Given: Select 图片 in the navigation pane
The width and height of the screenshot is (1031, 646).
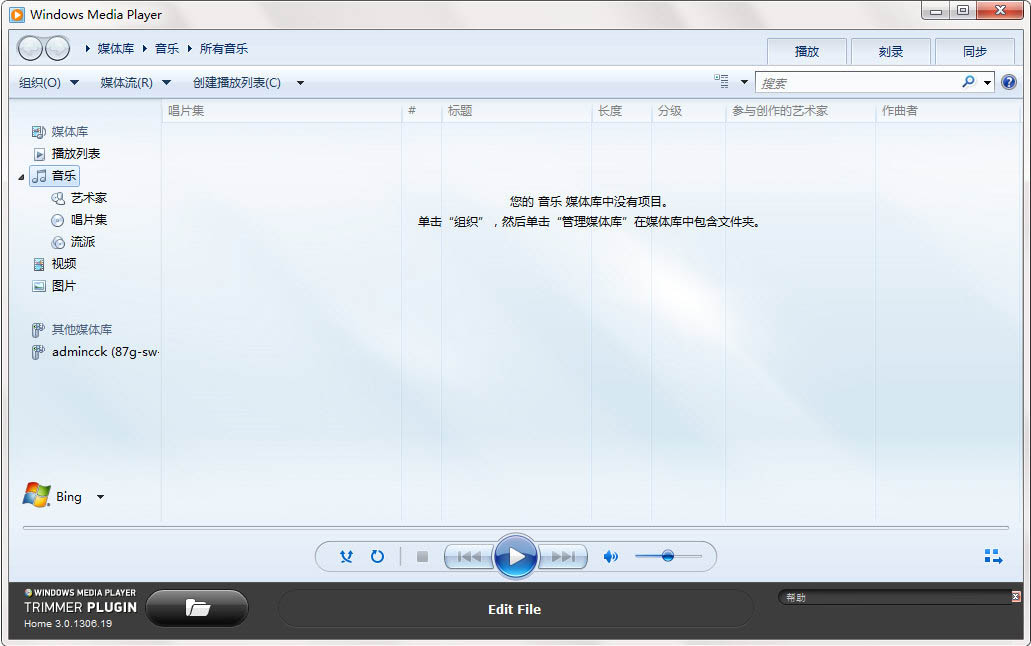Looking at the screenshot, I should 55,286.
